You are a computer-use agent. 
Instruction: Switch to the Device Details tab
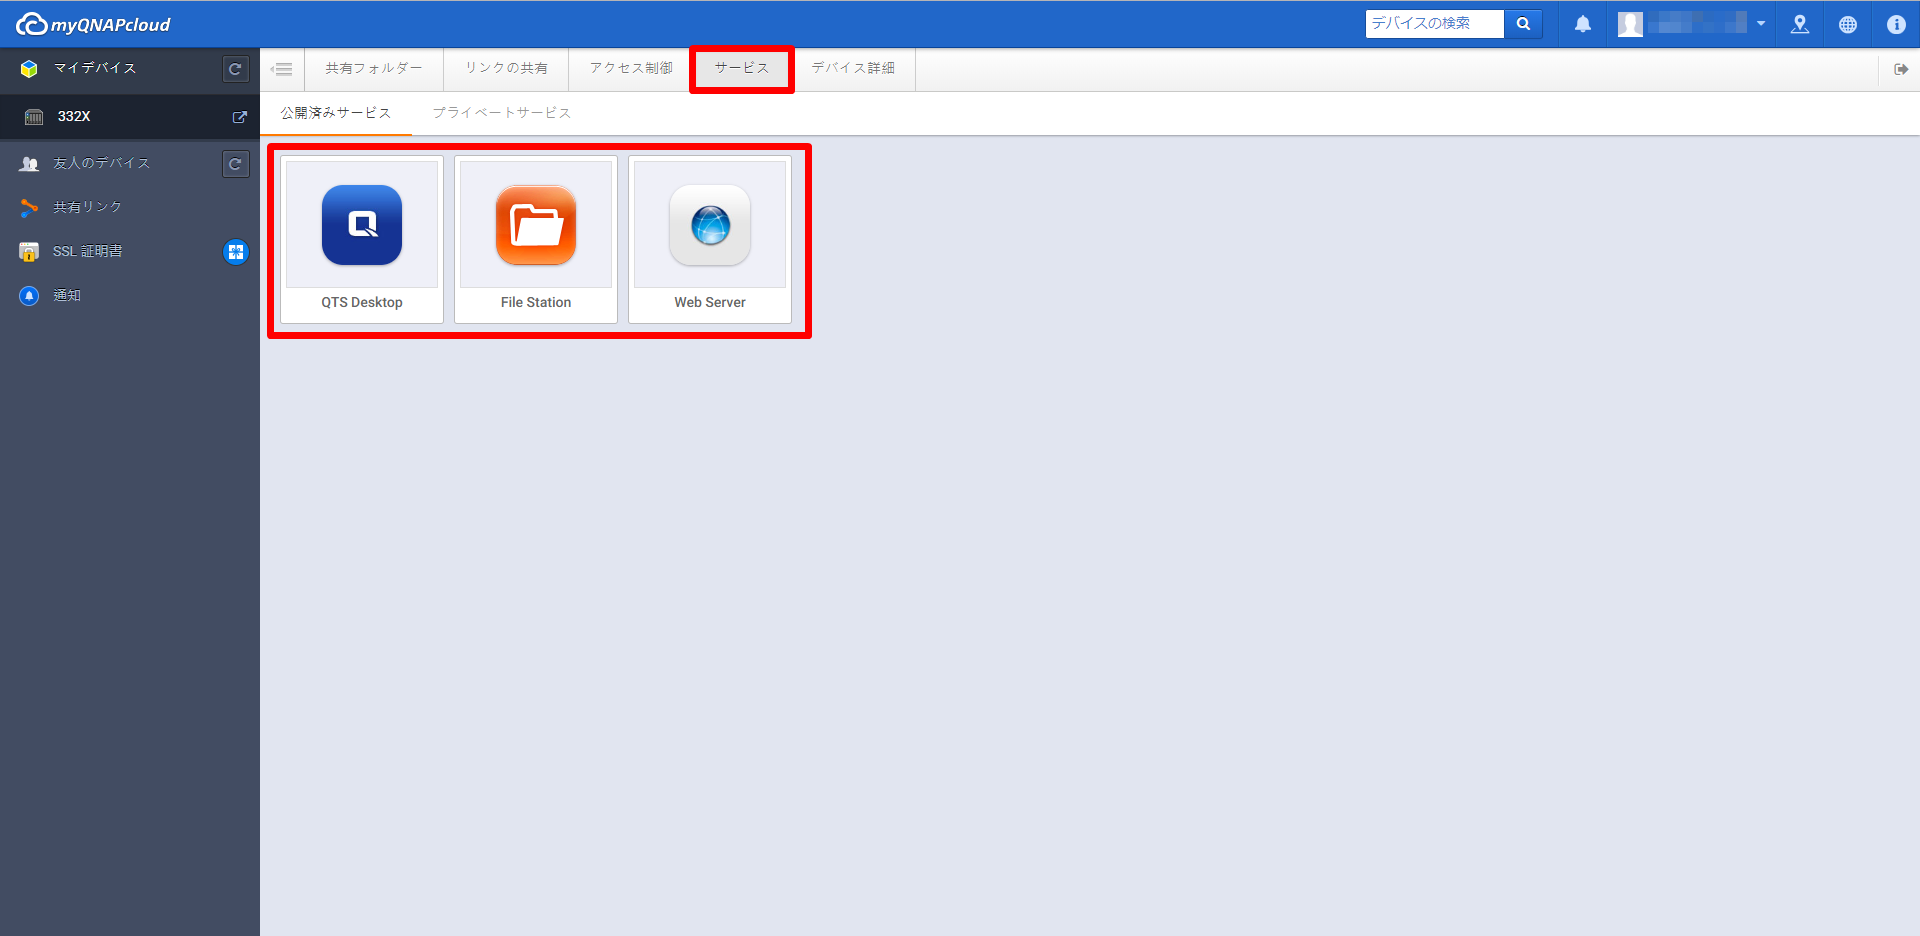(853, 68)
